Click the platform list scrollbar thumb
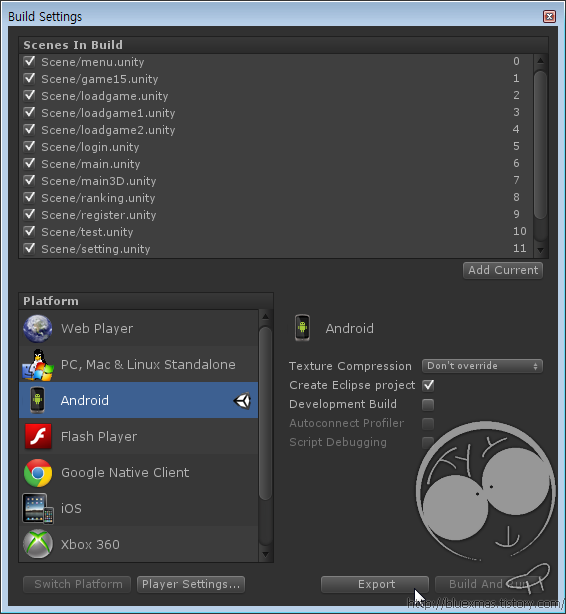This screenshot has height=614, width=566. [266, 414]
